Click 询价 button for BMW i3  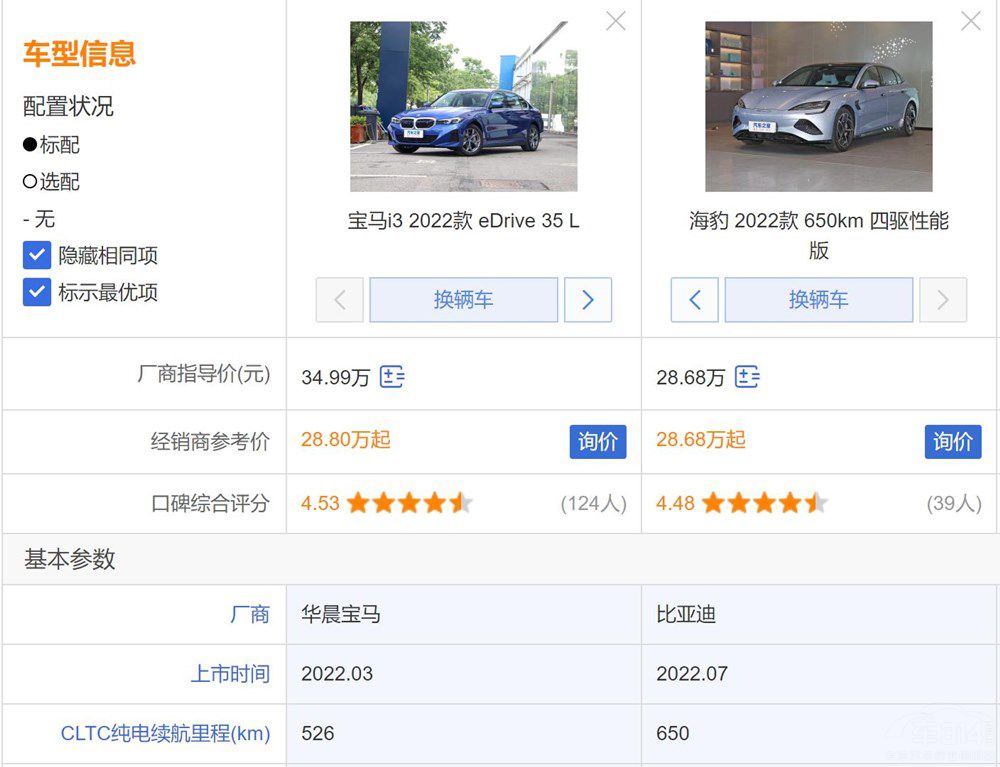coord(598,441)
